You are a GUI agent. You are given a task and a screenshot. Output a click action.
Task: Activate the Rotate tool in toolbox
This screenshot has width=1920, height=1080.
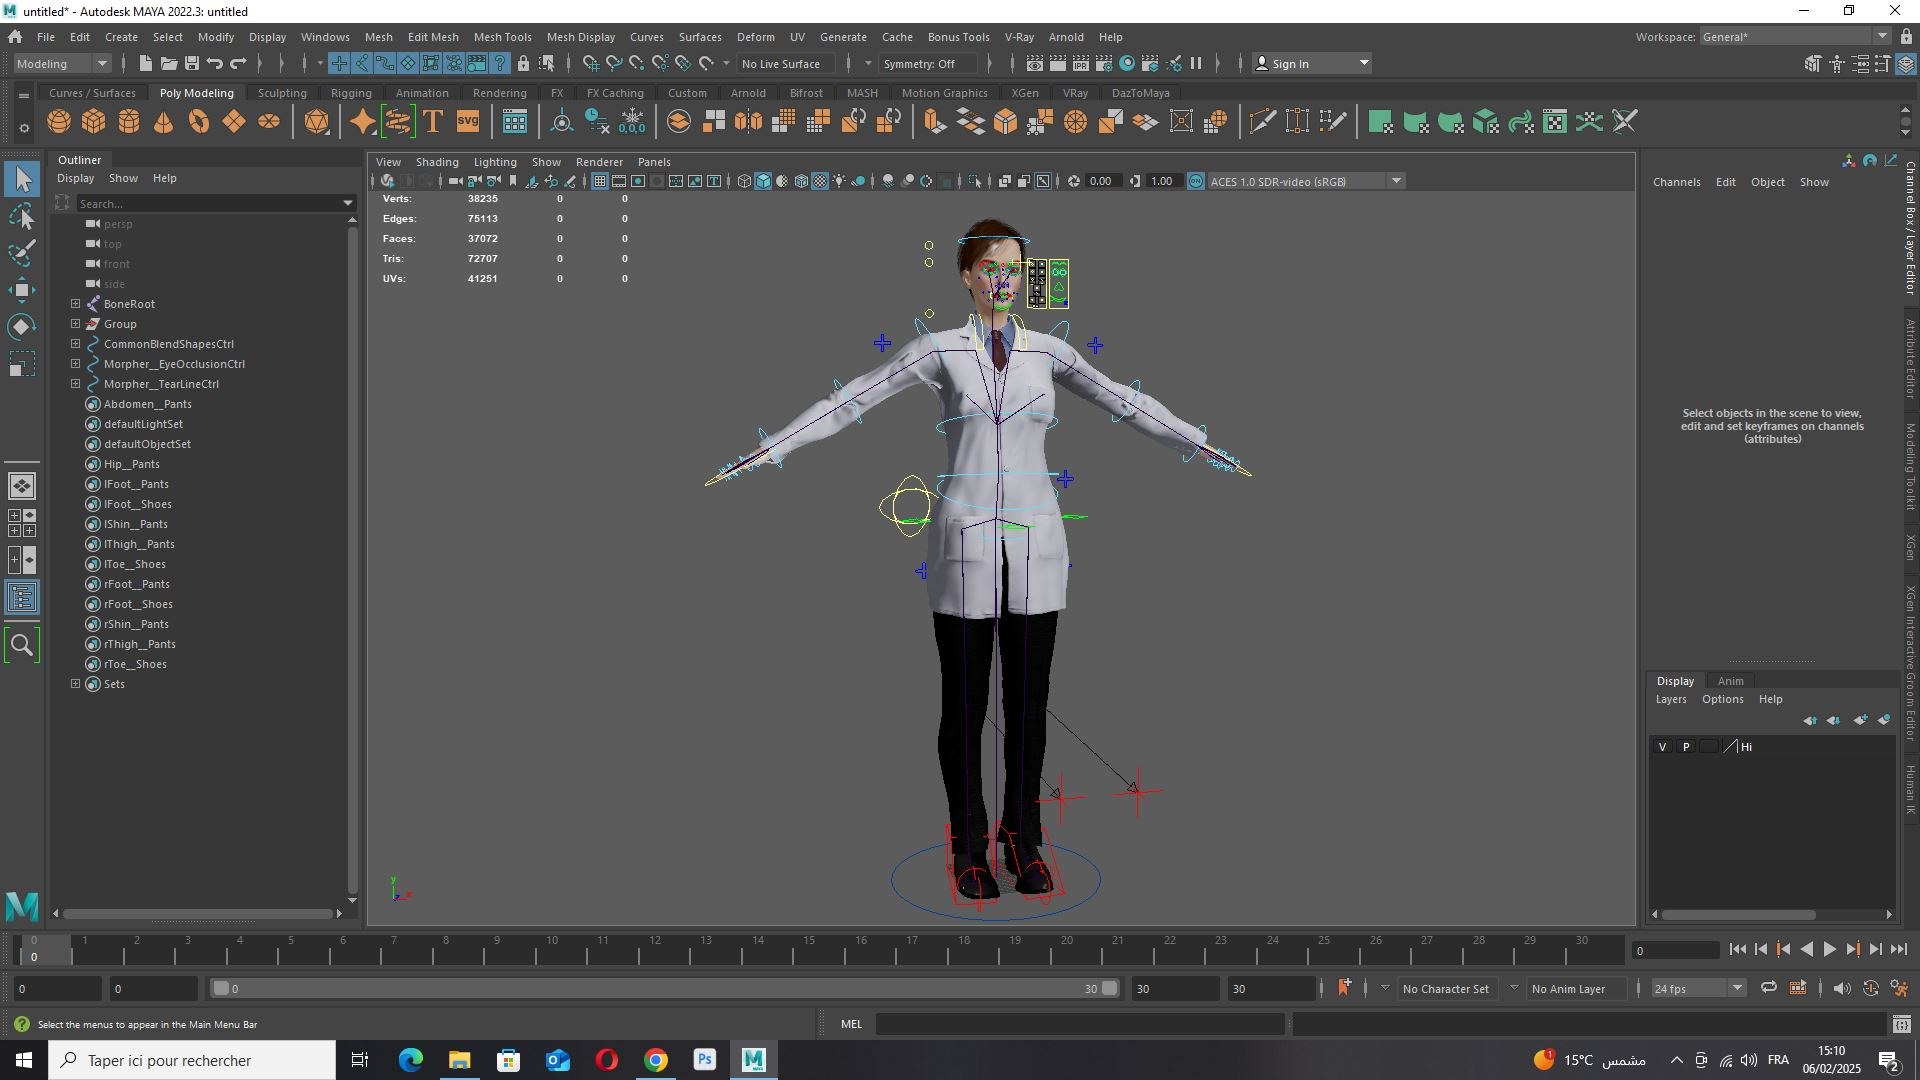pos(22,327)
